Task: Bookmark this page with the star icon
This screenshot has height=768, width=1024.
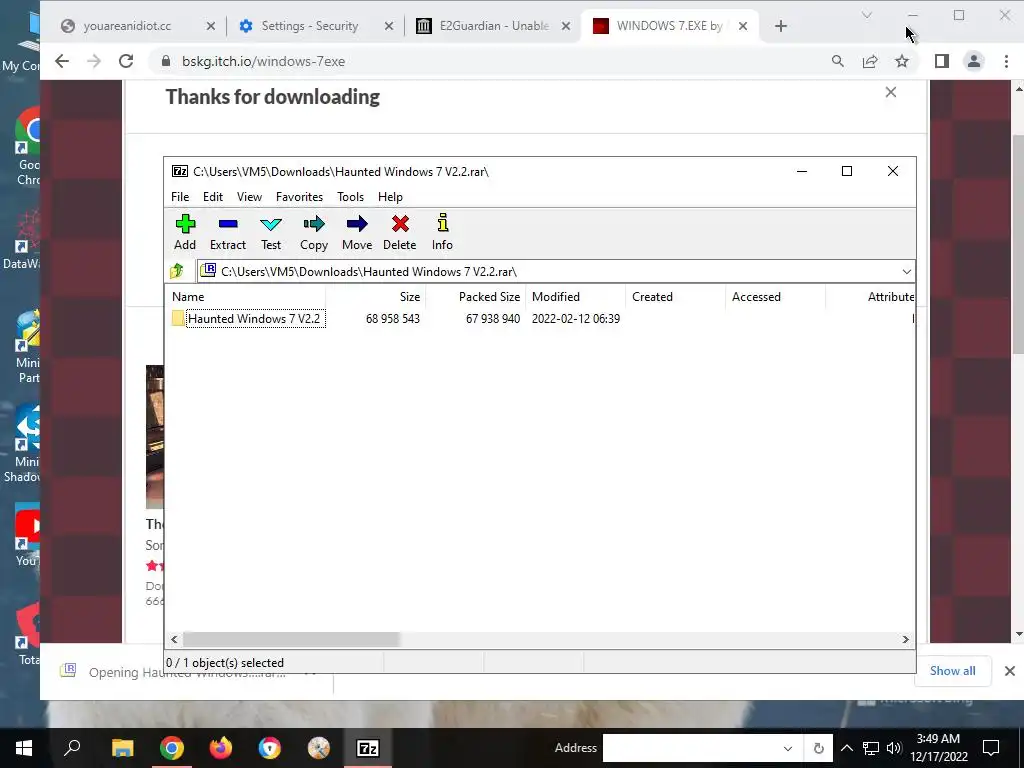Action: tap(902, 61)
